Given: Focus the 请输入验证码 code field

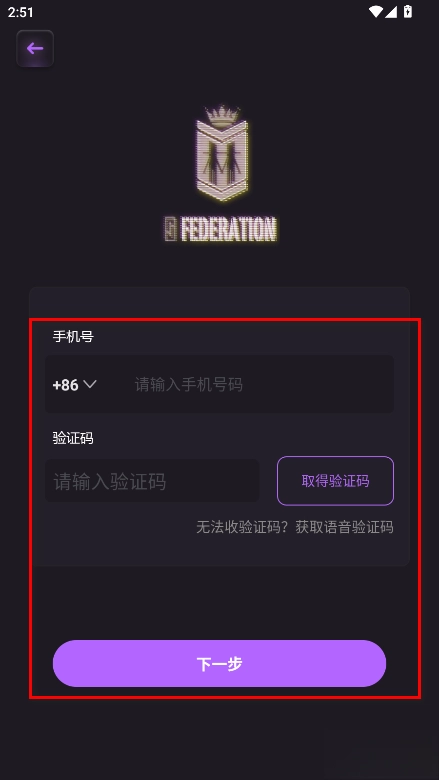Looking at the screenshot, I should [x=152, y=481].
